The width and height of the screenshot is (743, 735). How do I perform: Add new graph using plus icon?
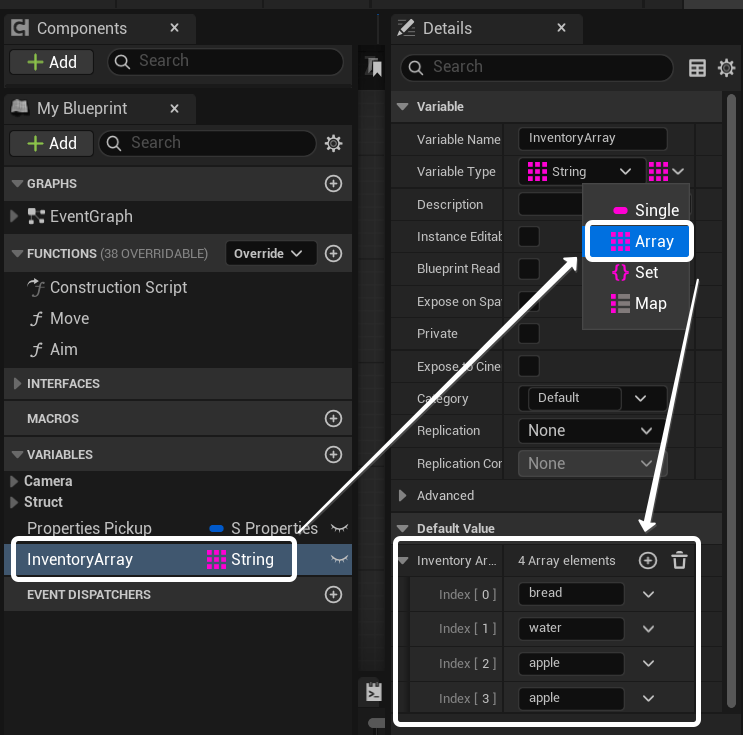[334, 184]
